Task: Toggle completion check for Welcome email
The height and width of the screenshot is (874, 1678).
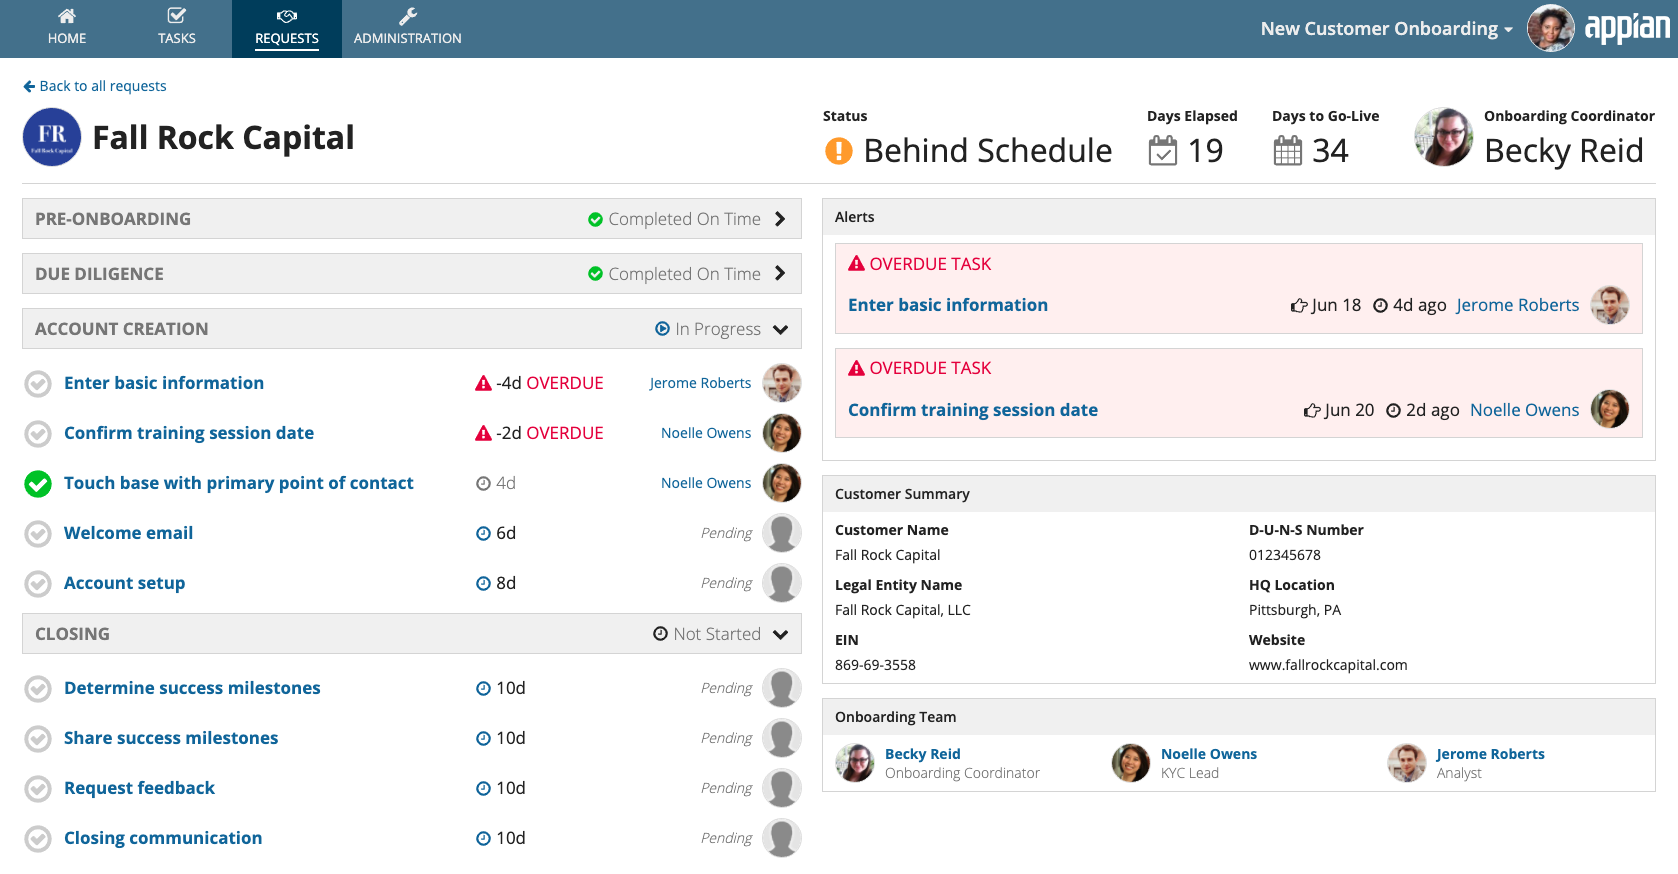Action: 38,534
